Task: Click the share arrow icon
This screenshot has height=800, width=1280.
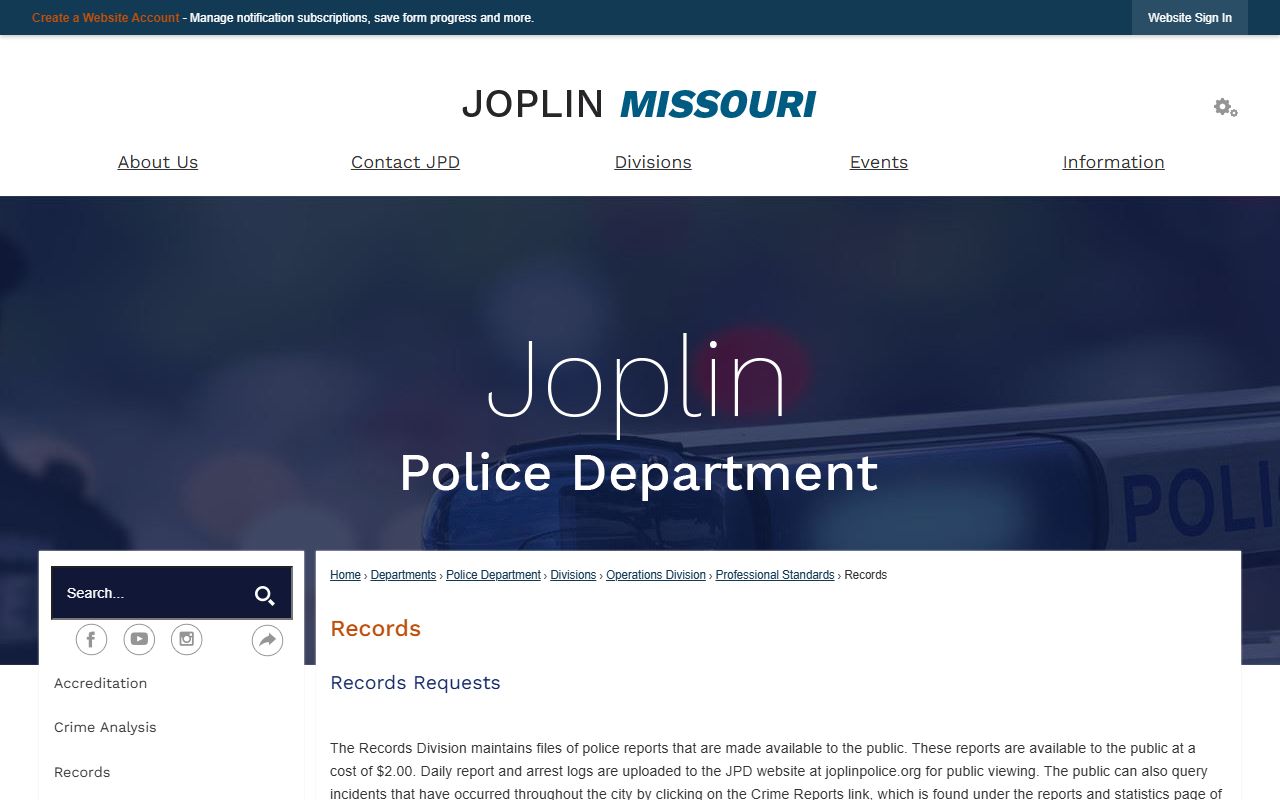Action: (267, 640)
